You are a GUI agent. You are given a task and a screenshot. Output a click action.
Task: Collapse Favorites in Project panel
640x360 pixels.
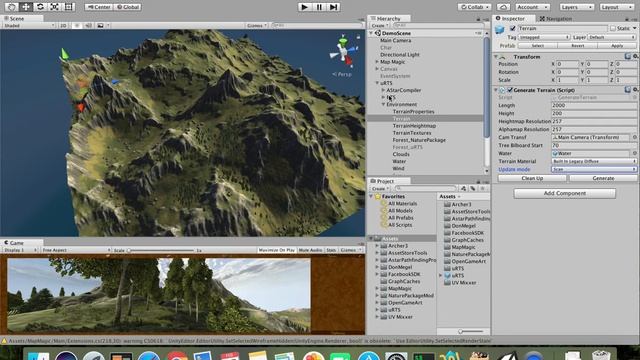(x=371, y=196)
